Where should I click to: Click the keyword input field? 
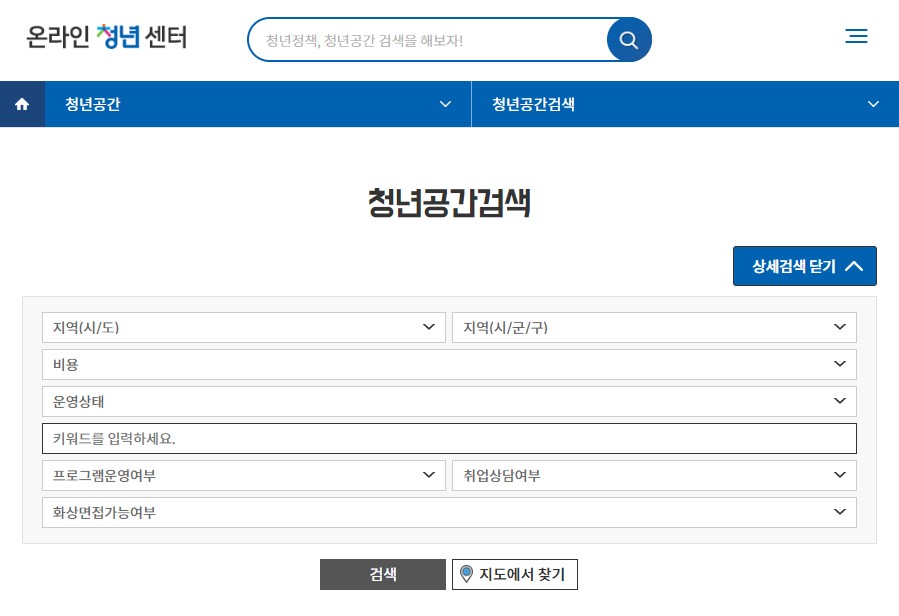[x=449, y=438]
